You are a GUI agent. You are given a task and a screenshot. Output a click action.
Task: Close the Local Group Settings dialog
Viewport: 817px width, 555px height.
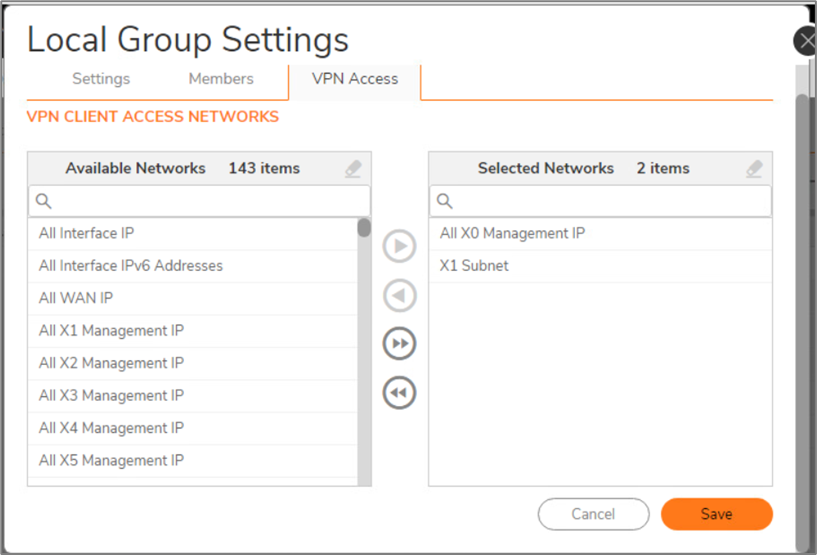806,41
